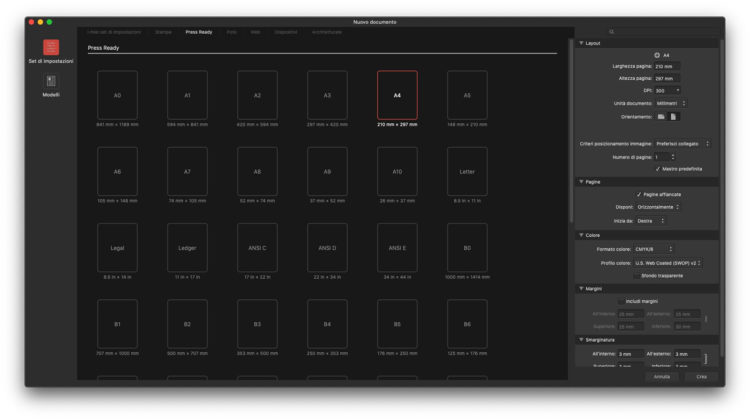This screenshot has width=750, height=420.
Task: Switch to the Press Ready tab
Action: (199, 32)
